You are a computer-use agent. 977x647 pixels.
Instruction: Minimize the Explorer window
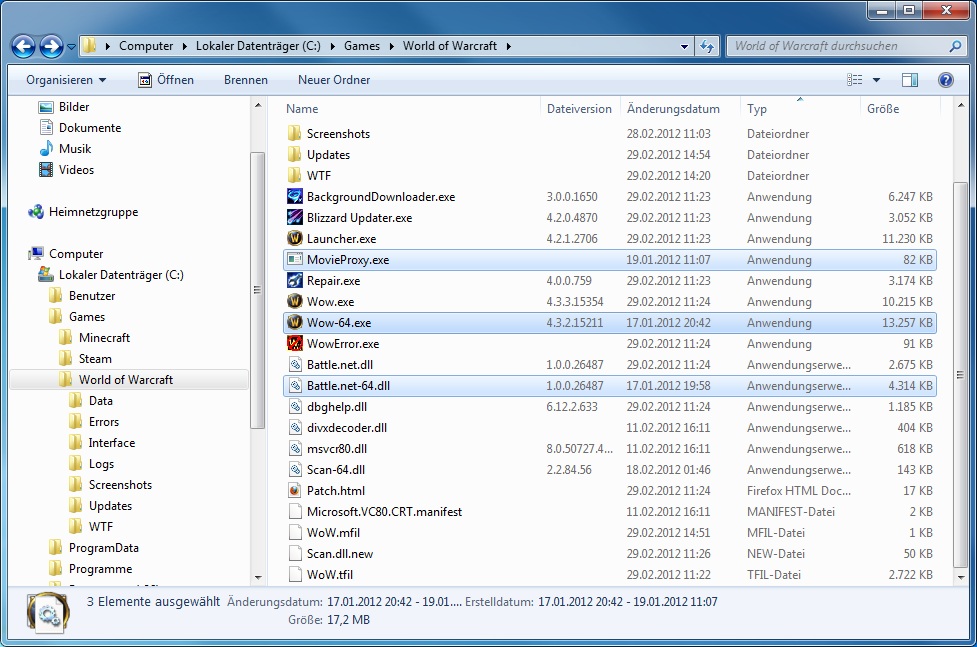click(882, 11)
